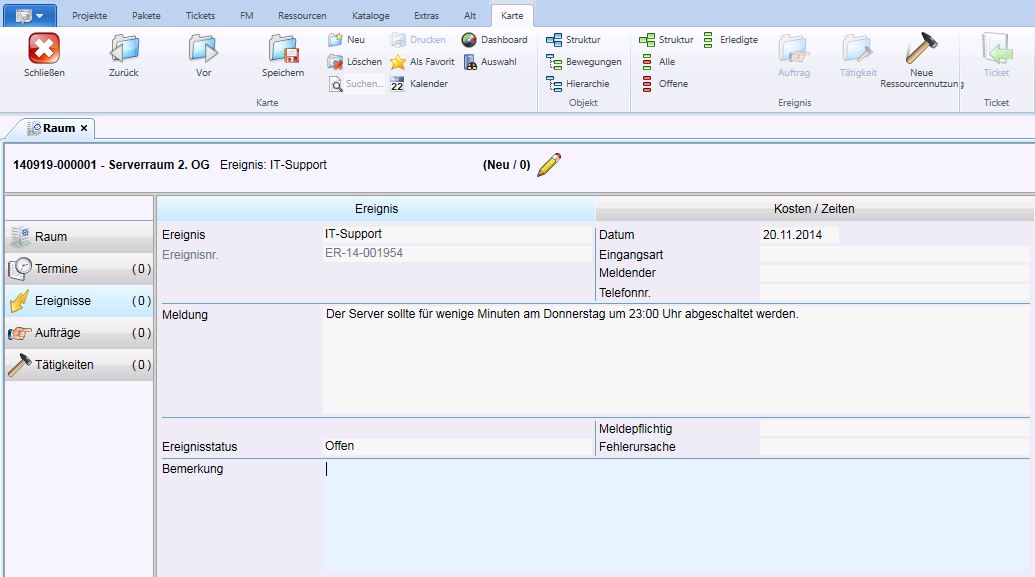Viewport: 1035px width, 577px height.
Task: Open the Pakete ribbon tab
Action: tap(146, 15)
